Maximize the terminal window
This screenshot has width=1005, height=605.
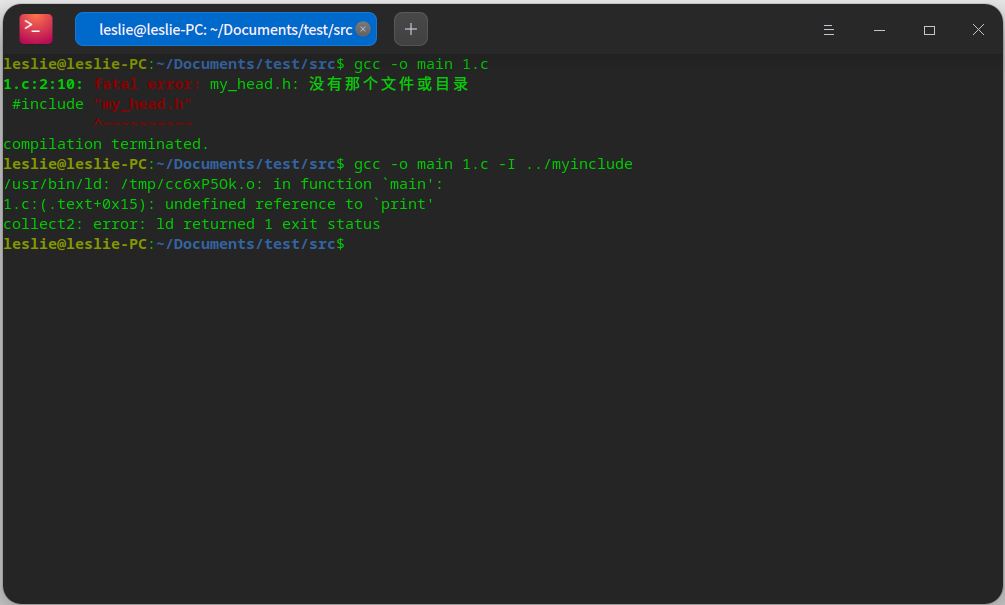coord(929,30)
